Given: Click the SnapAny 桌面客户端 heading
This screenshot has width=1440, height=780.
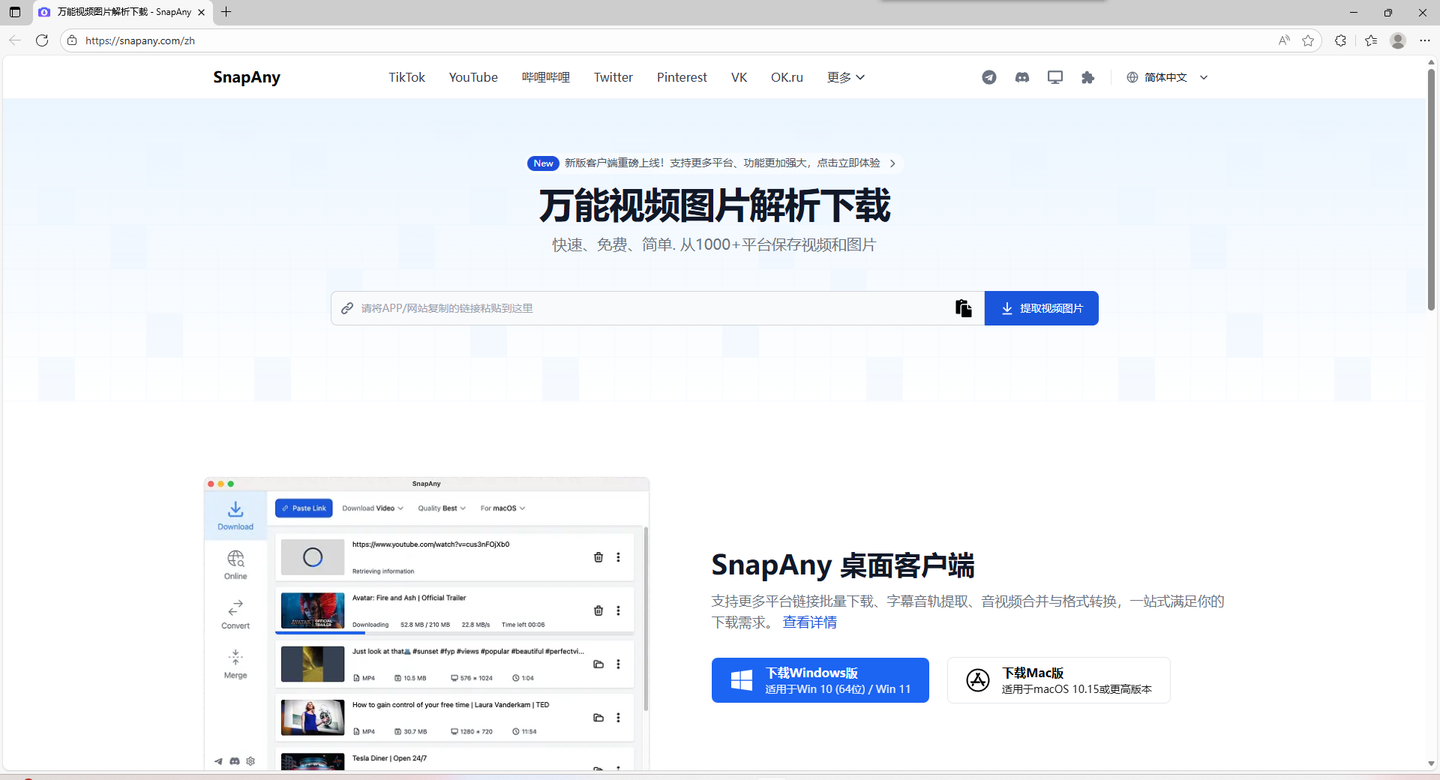Looking at the screenshot, I should 843,565.
